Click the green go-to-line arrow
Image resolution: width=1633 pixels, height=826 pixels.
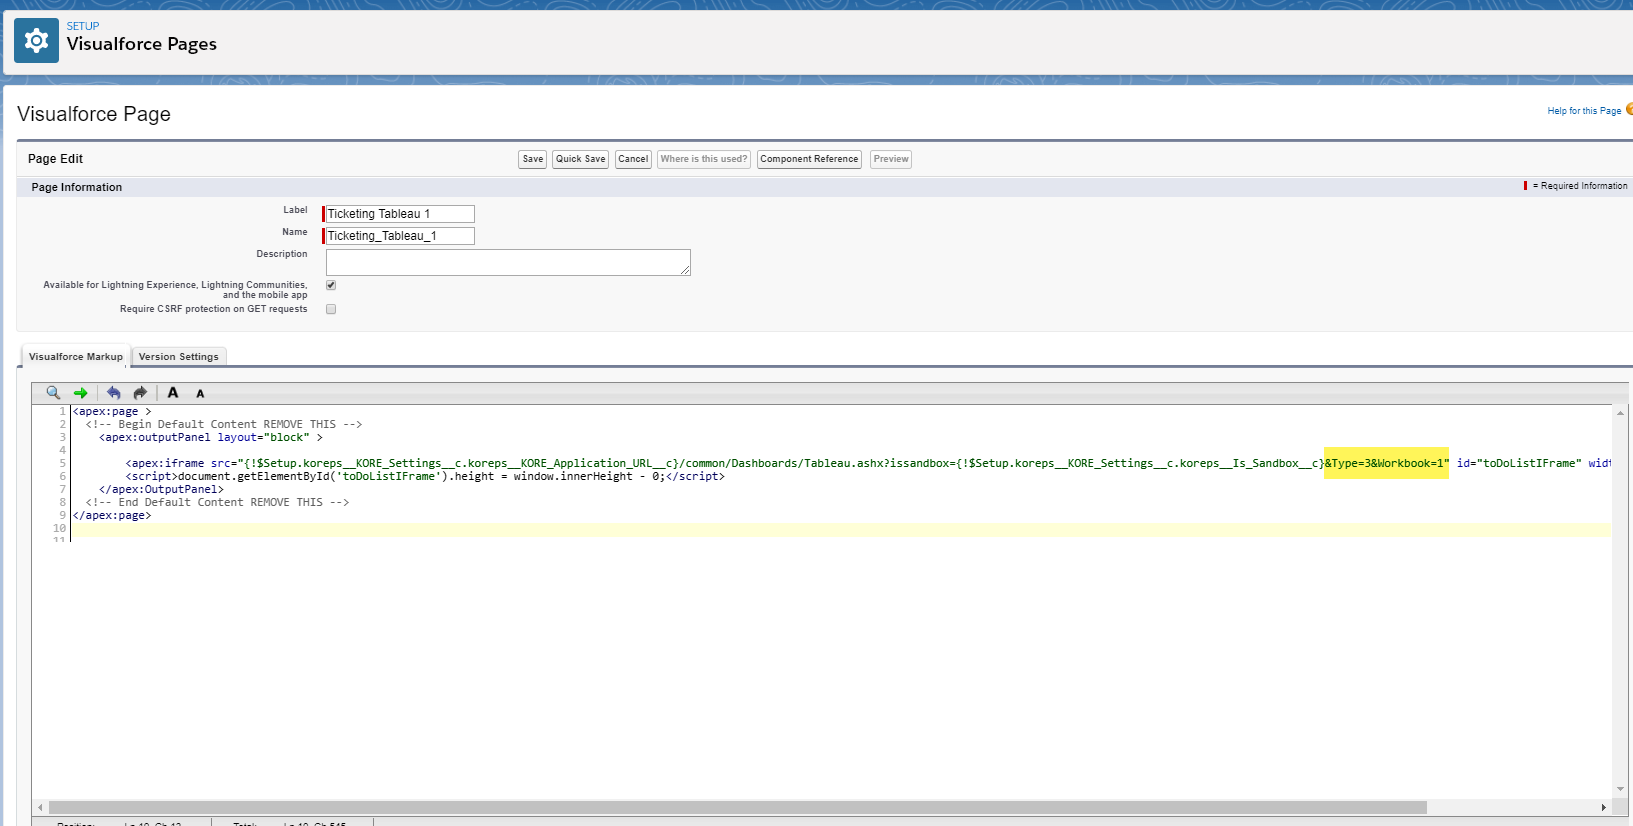[81, 393]
